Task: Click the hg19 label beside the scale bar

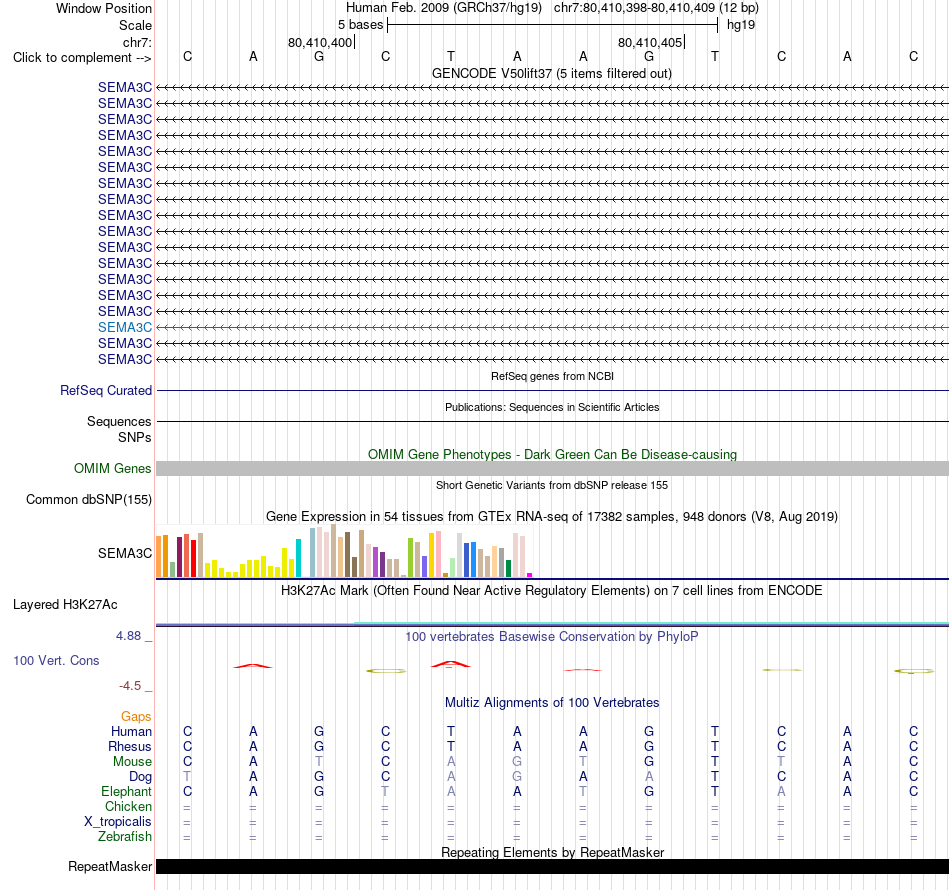Action: click(x=741, y=25)
